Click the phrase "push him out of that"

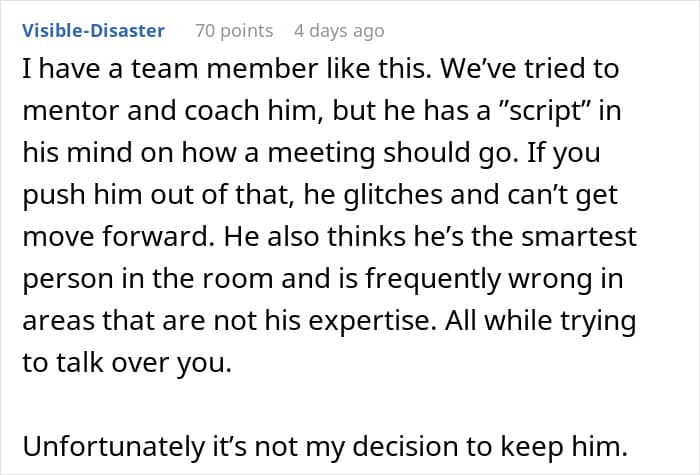tap(158, 195)
